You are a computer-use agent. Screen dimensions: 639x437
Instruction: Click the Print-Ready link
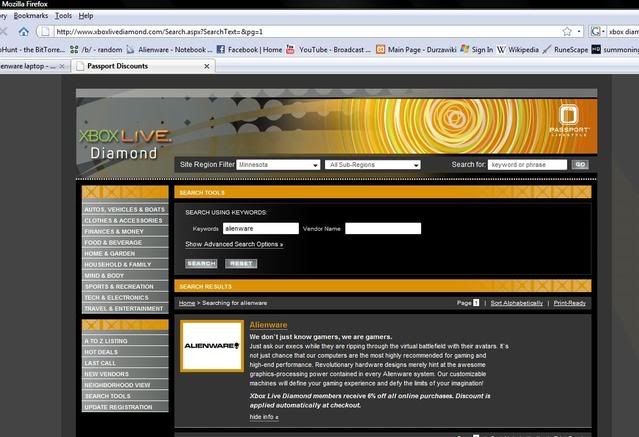(569, 303)
